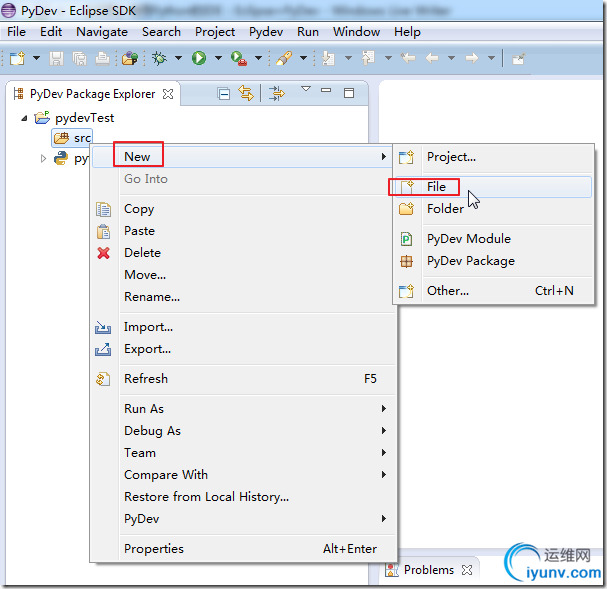The width and height of the screenshot is (607, 589).
Task: Select Project... in the New submenu
Action: click(x=494, y=157)
